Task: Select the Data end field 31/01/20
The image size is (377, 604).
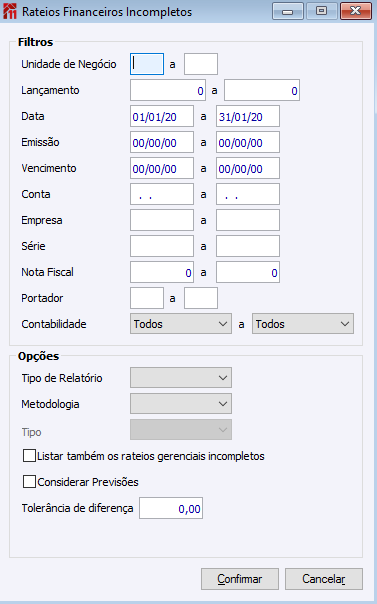Action: pyautogui.click(x=248, y=116)
